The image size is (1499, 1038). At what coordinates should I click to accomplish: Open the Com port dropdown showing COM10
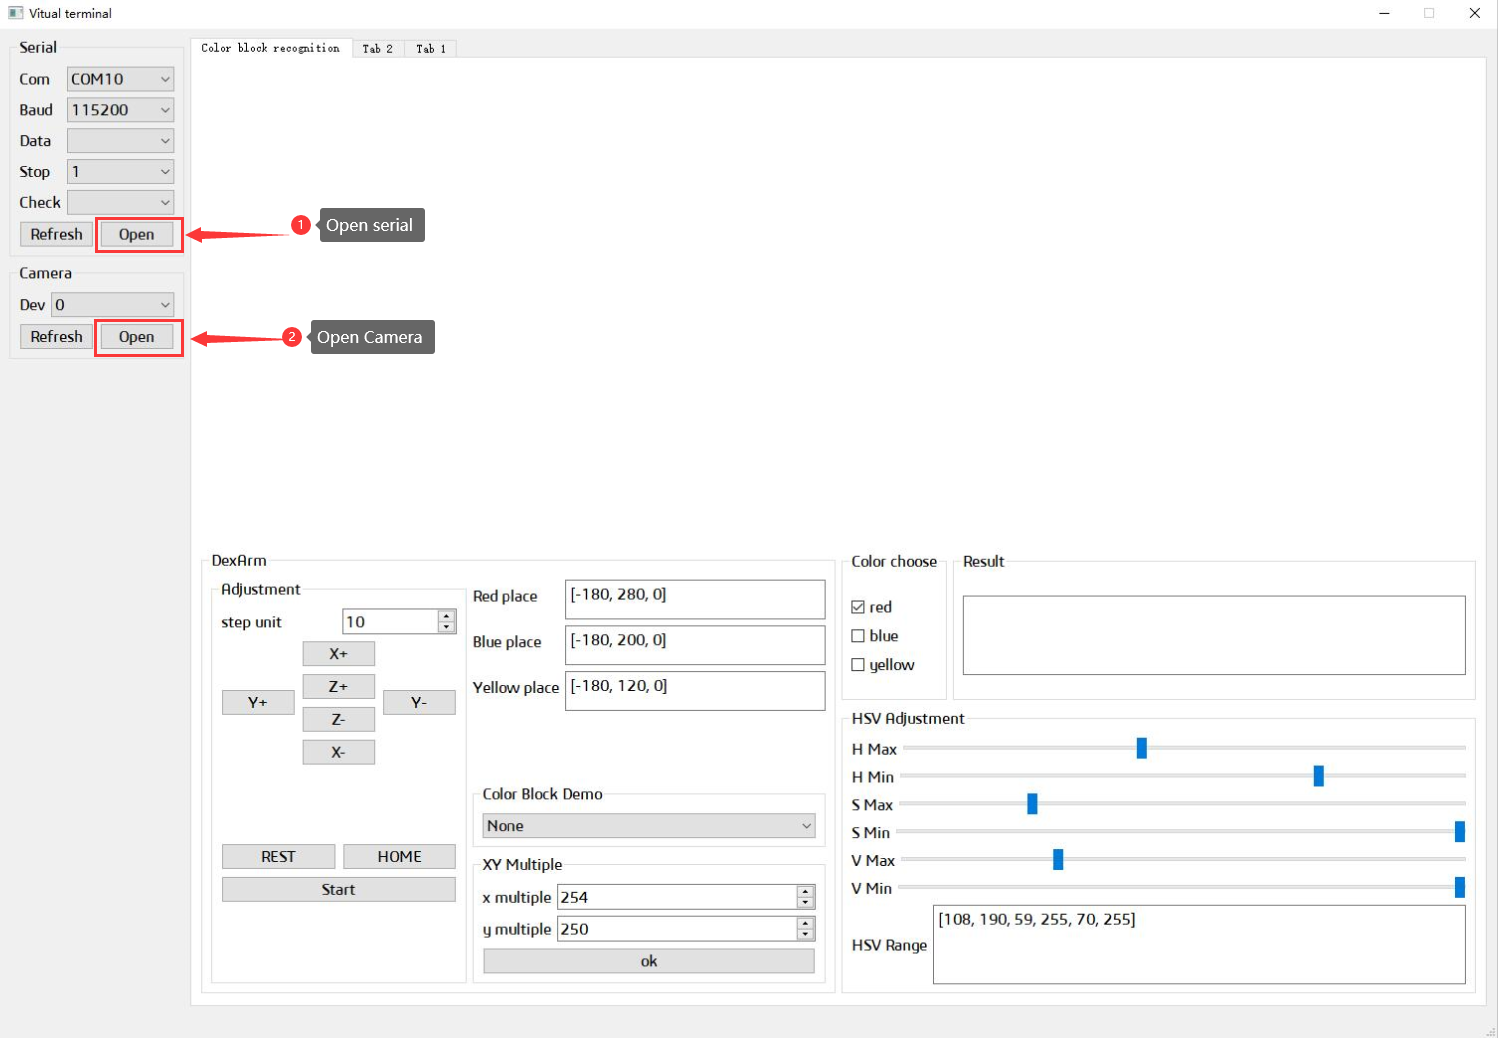pyautogui.click(x=120, y=79)
